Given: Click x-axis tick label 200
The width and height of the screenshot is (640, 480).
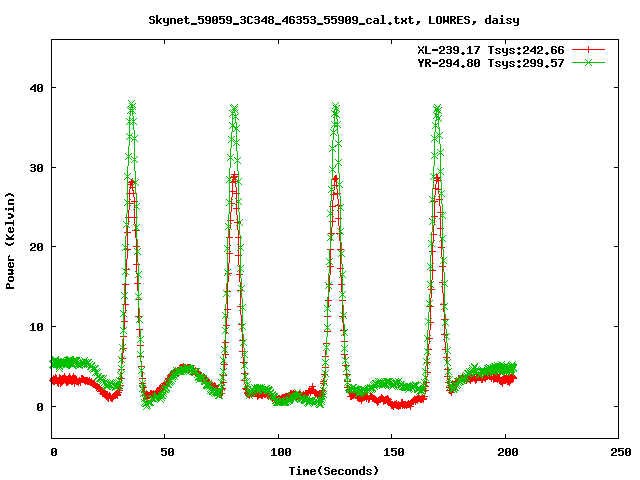Looking at the screenshot, I should pyautogui.click(x=507, y=452).
